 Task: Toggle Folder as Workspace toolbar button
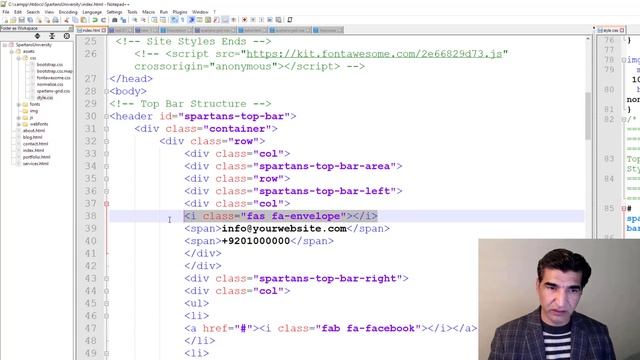pos(225,20)
